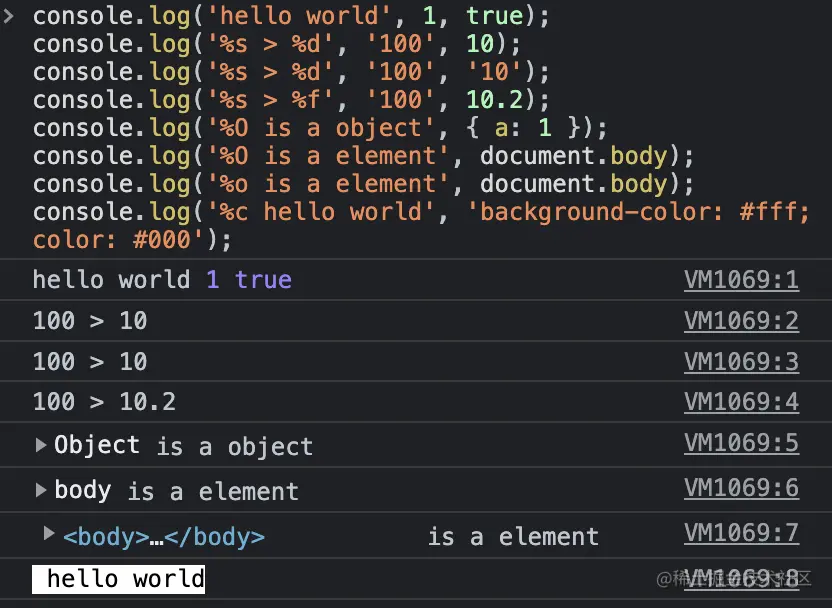Click the code line with { a: 1 }

tap(320, 128)
